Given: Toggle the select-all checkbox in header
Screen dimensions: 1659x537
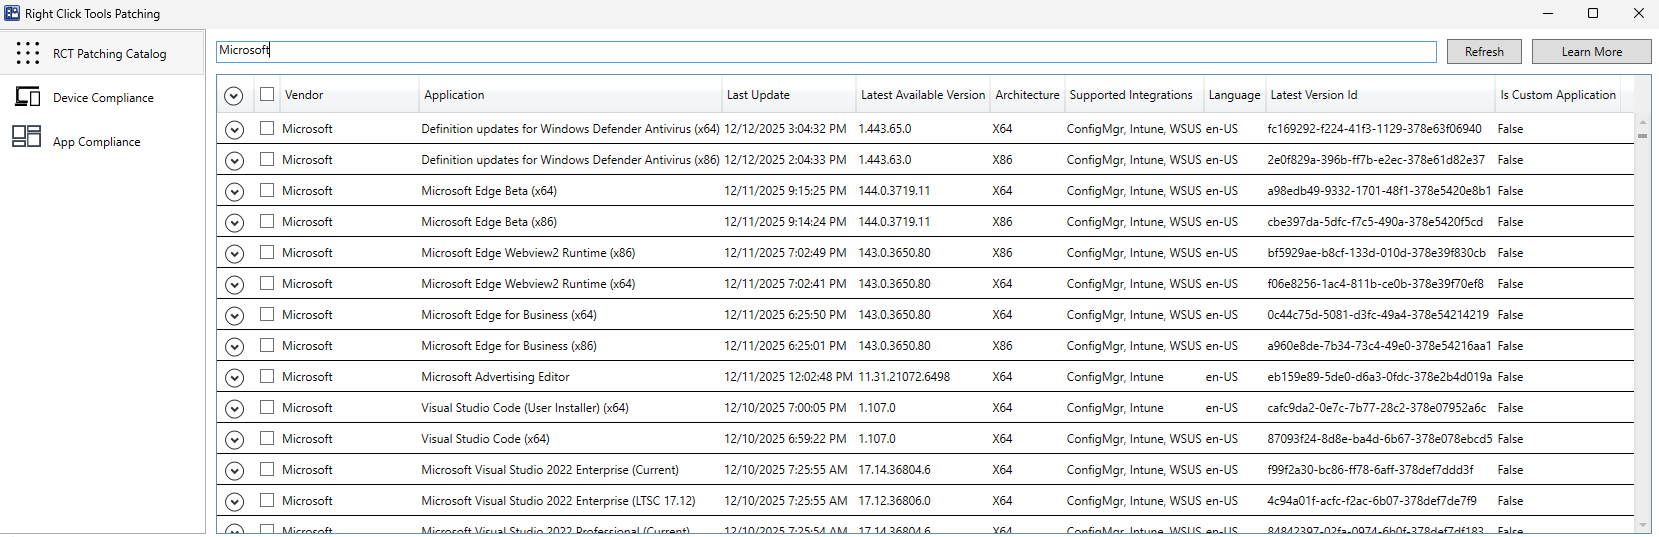Looking at the screenshot, I should click(x=267, y=94).
